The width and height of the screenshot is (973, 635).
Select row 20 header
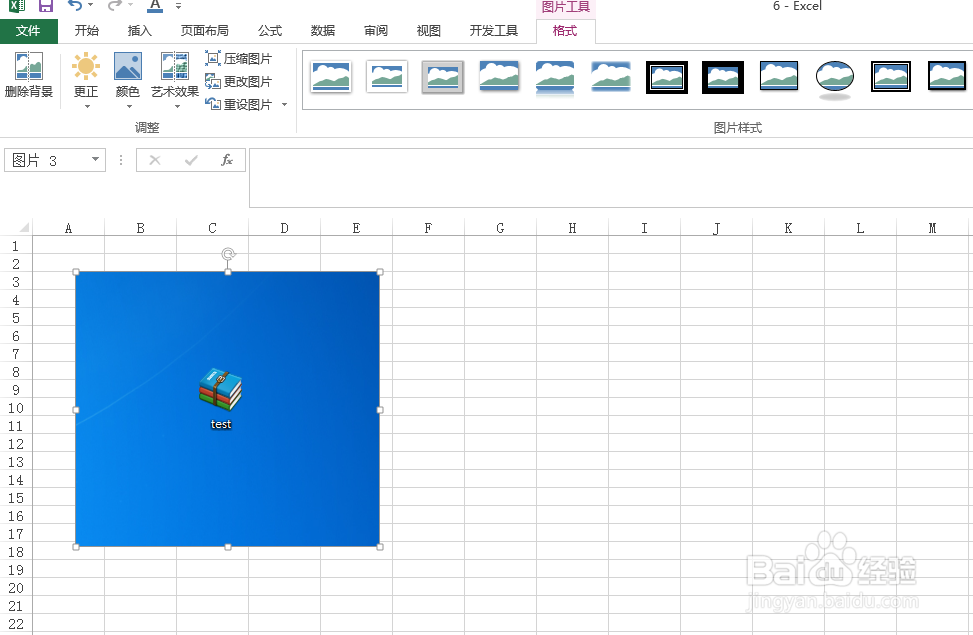coord(16,587)
